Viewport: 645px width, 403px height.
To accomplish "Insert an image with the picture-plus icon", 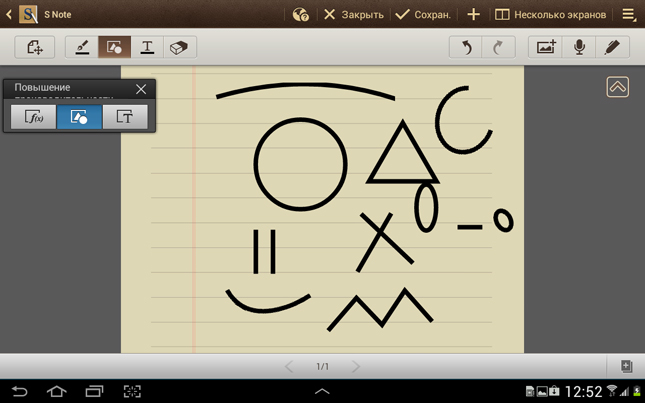I will point(545,47).
